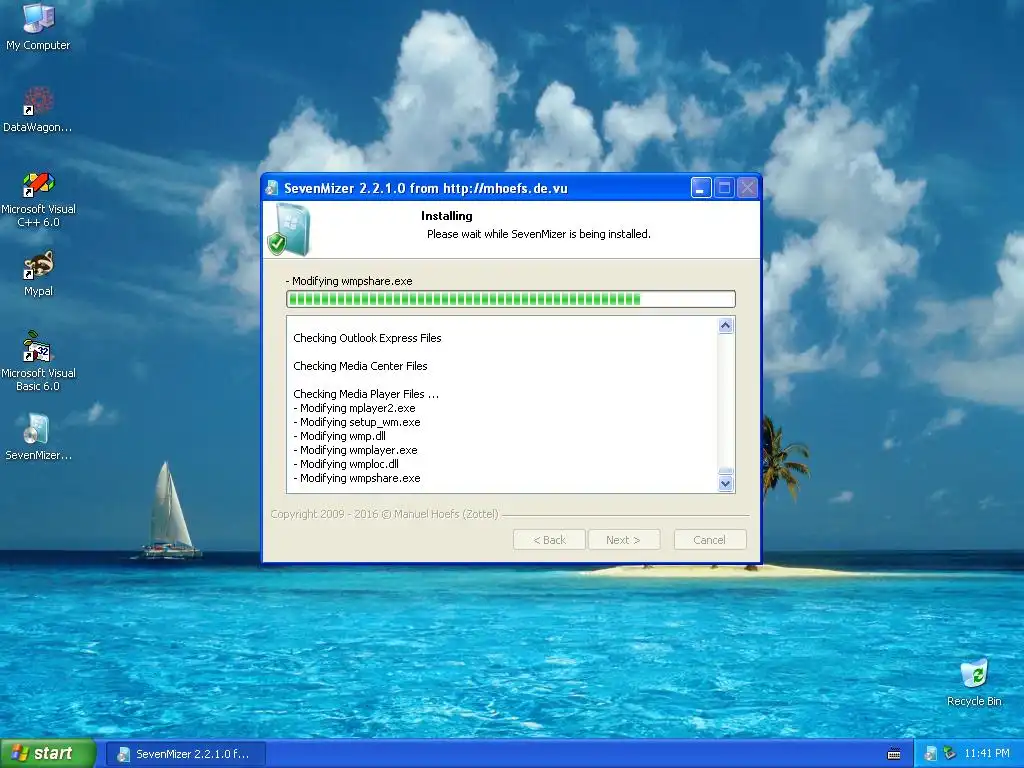Select the Recycle Bin icon
The height and width of the screenshot is (768, 1024).
point(974,682)
